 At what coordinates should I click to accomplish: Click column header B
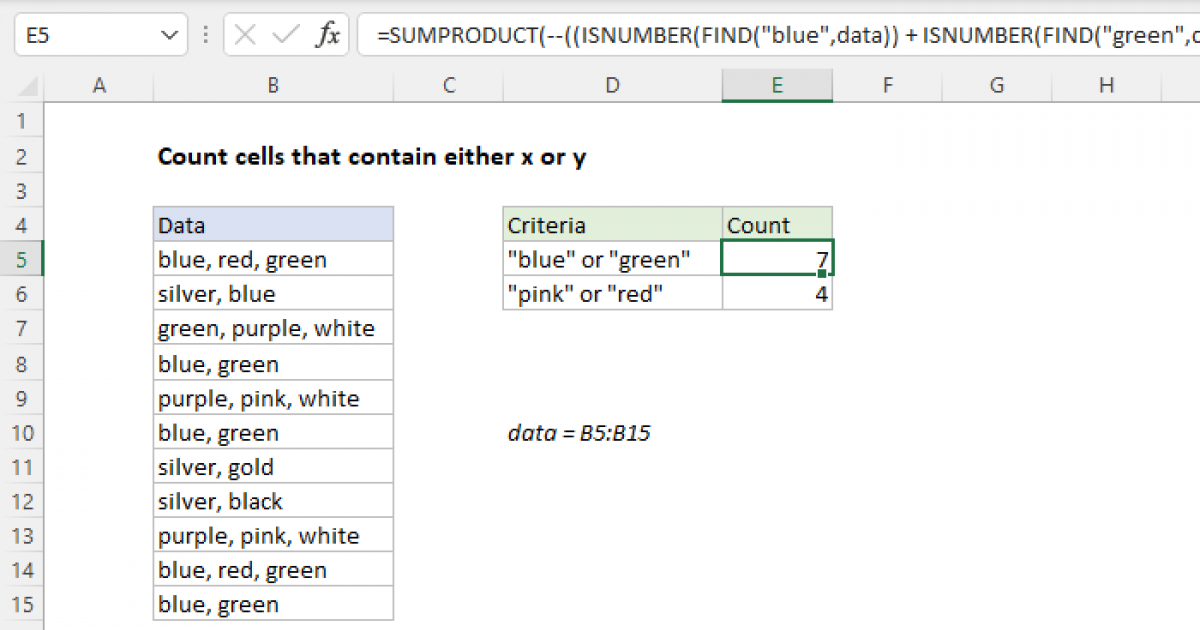[x=272, y=85]
